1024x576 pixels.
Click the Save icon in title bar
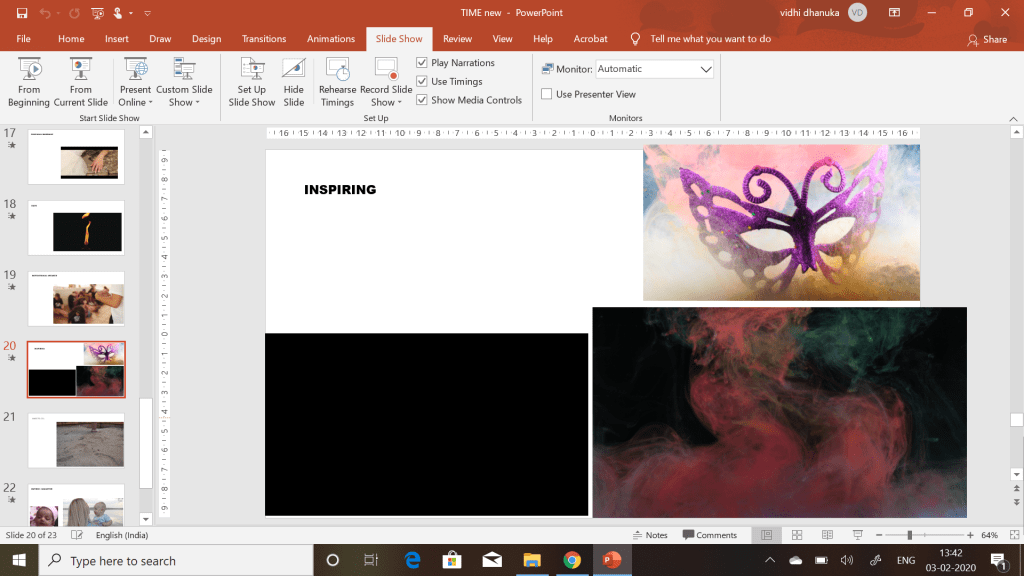(21, 13)
